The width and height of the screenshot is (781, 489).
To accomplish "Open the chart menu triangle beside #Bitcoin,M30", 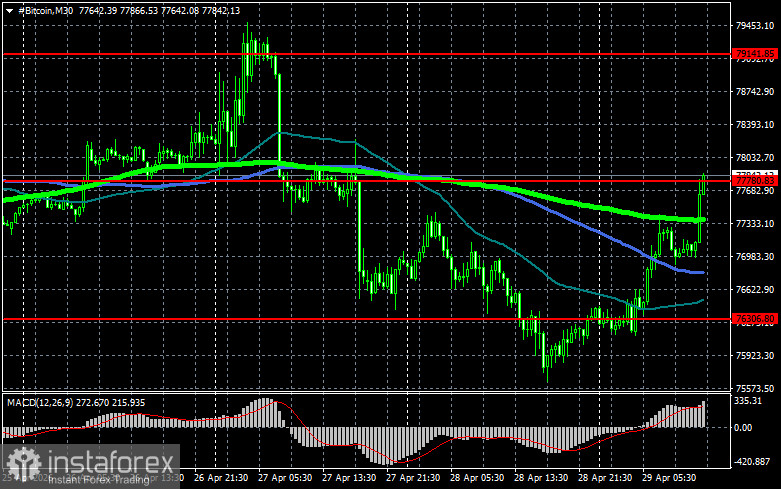I will click(x=9, y=11).
